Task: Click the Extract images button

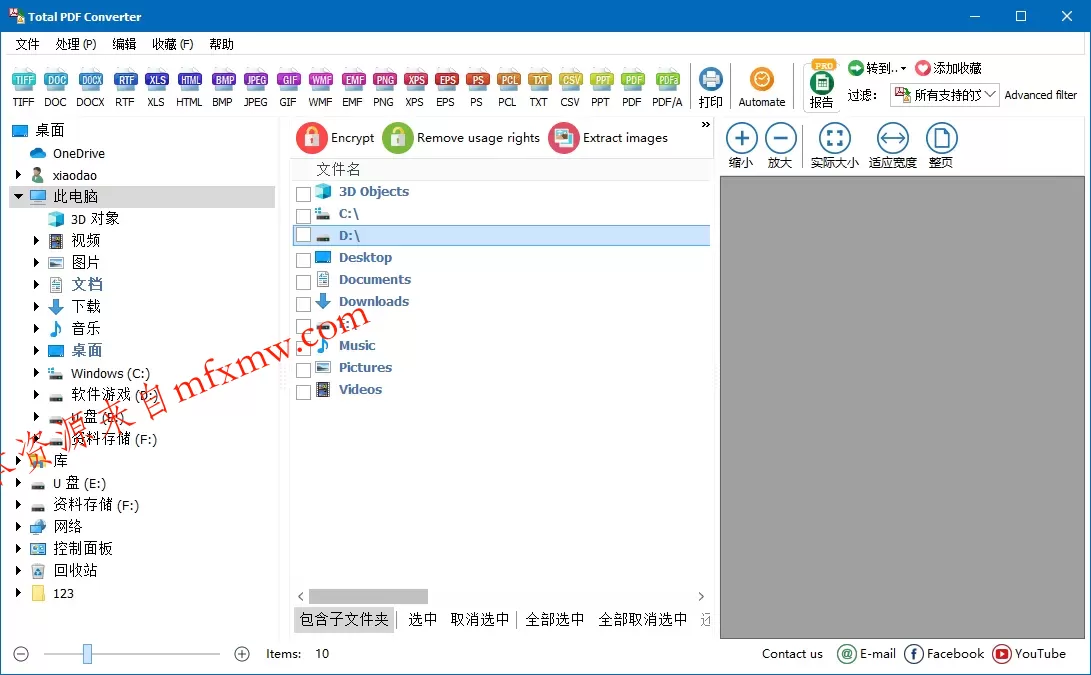Action: coord(608,138)
